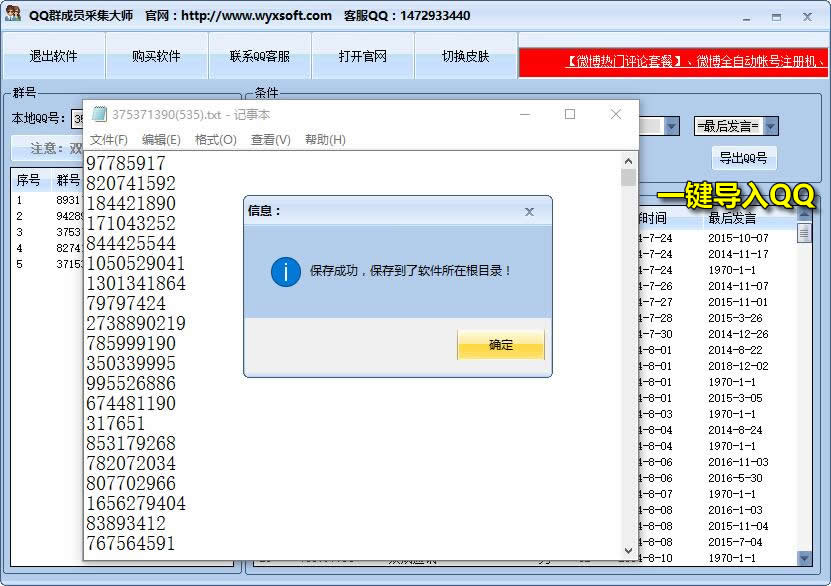831x586 pixels.
Task: Click the line 674481190 in Notepad
Action: (x=131, y=403)
